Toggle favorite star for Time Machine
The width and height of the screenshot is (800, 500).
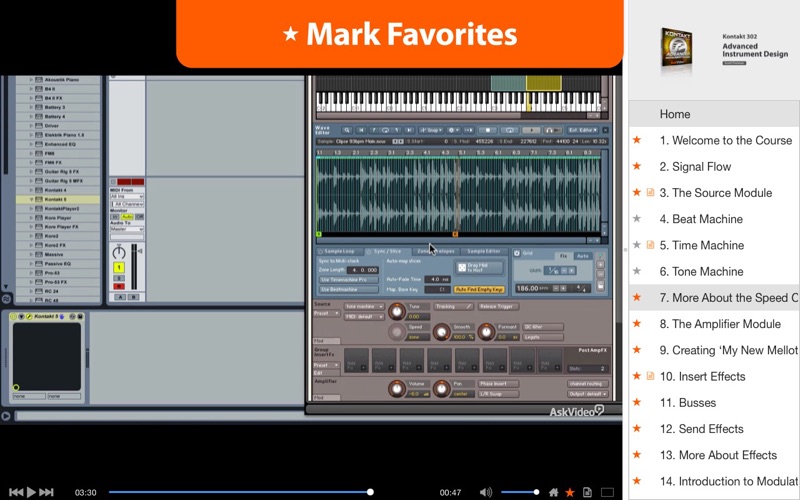pos(637,245)
